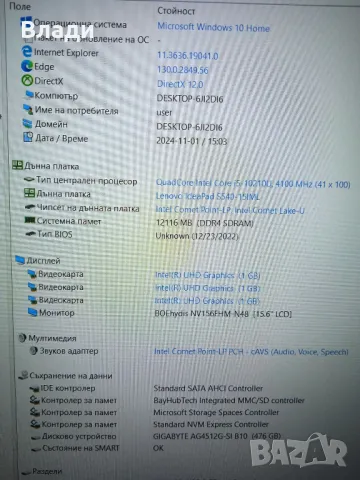This screenshot has width=360, height=480.
Task: Click the Поле column header
Action: tap(20, 6)
